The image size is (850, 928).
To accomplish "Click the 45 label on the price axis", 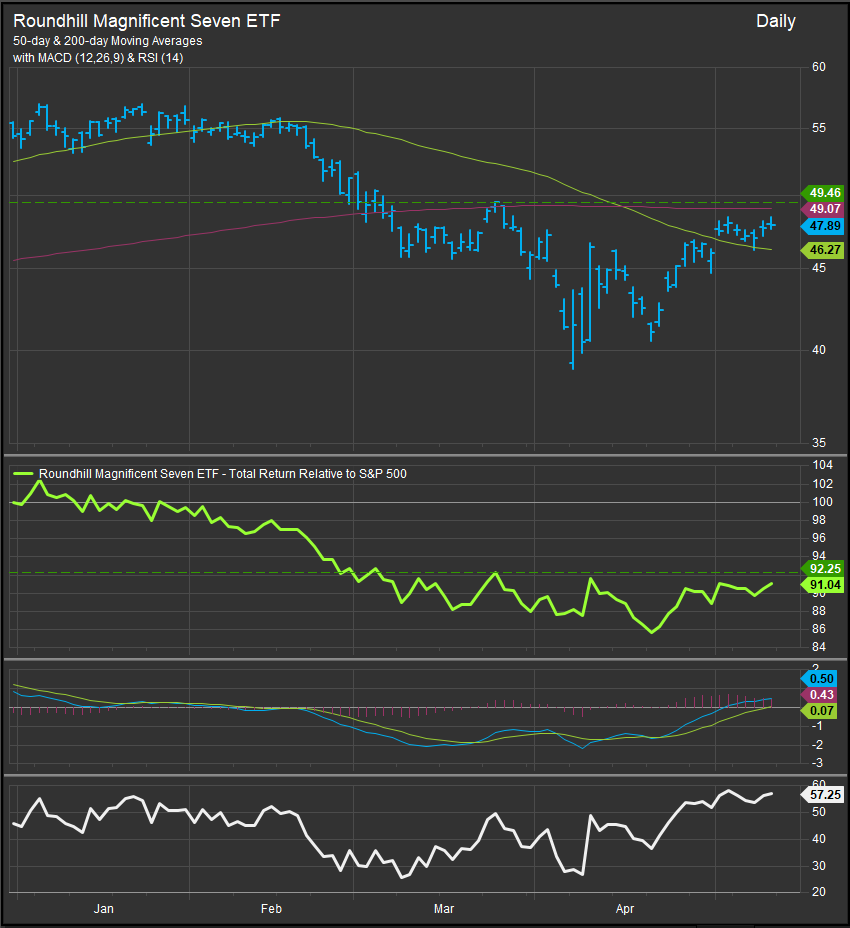I will point(819,268).
